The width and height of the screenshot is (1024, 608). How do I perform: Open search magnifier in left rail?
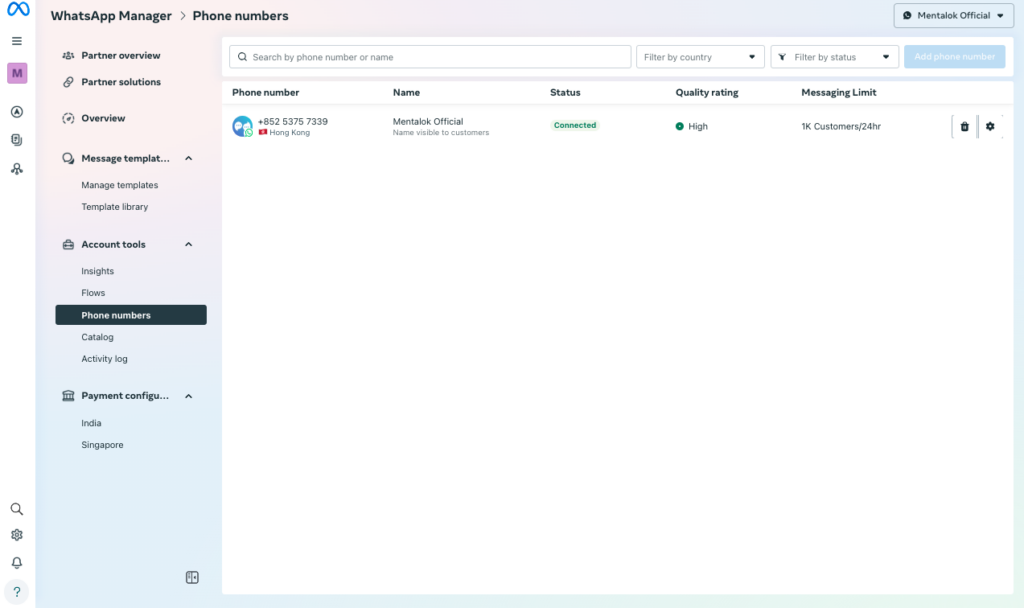point(17,509)
